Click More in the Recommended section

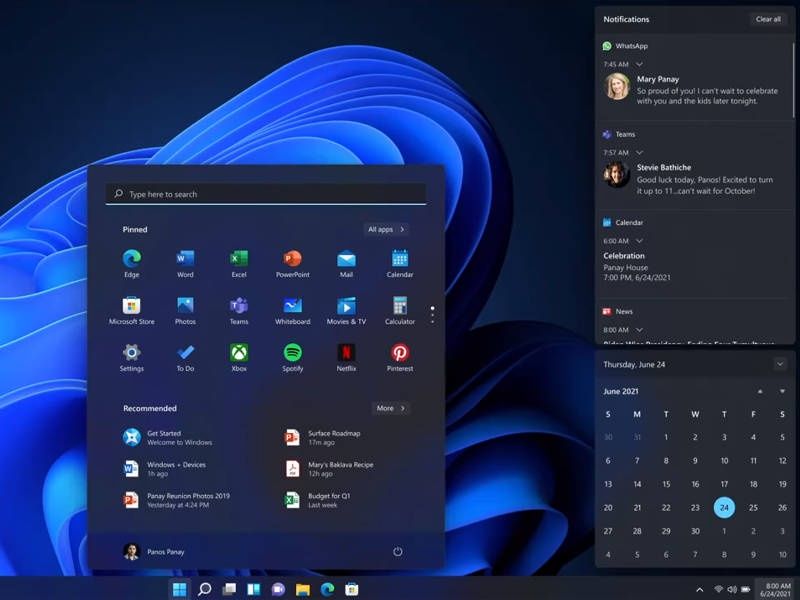[x=391, y=408]
